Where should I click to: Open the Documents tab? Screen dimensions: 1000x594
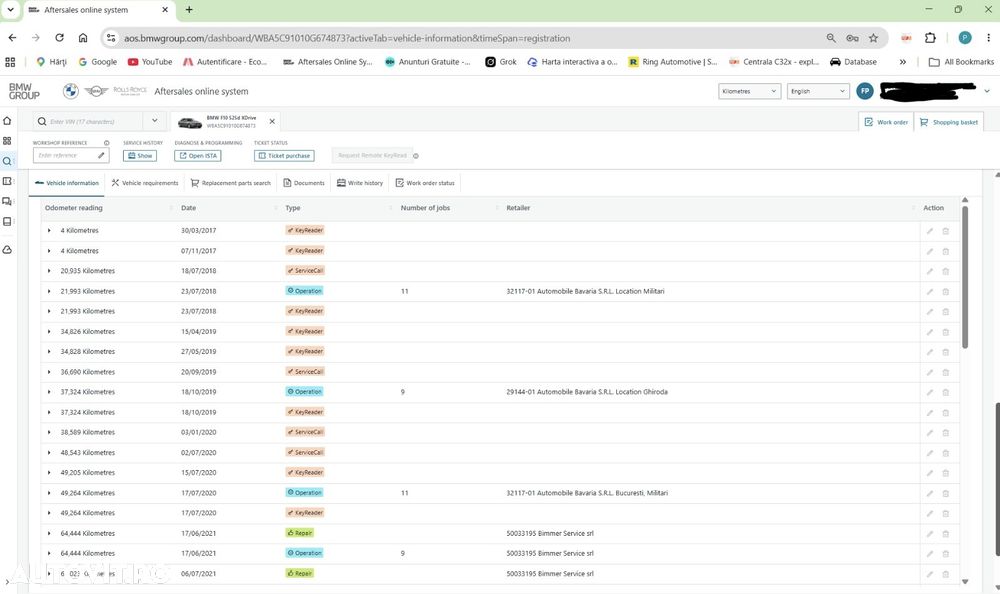click(304, 183)
